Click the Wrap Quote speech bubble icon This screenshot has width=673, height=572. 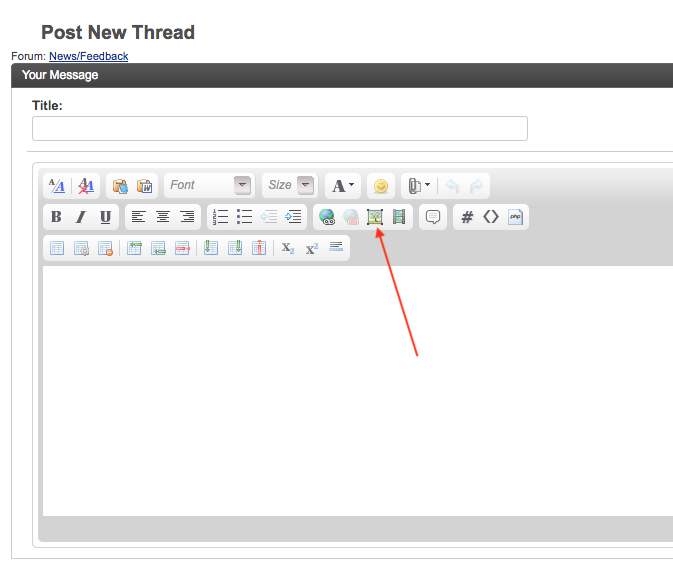click(433, 217)
